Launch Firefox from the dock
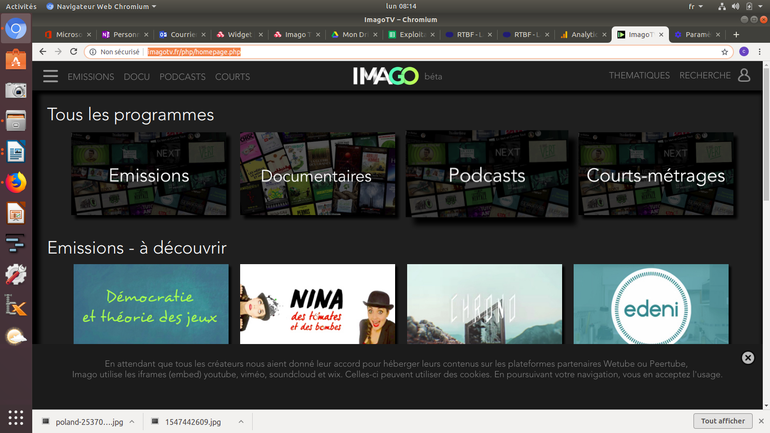The image size is (770, 433). (16, 183)
